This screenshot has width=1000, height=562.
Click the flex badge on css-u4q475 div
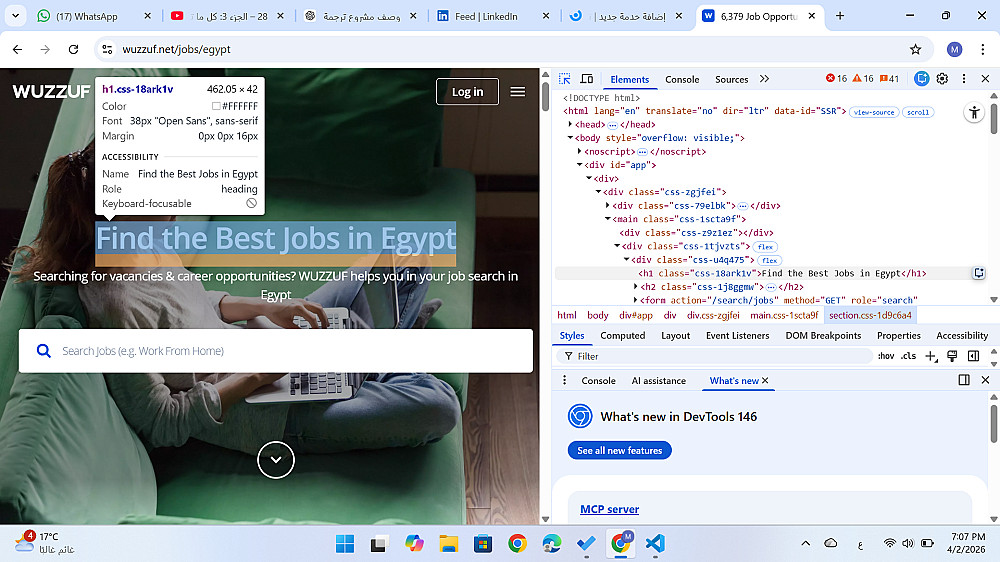click(770, 260)
